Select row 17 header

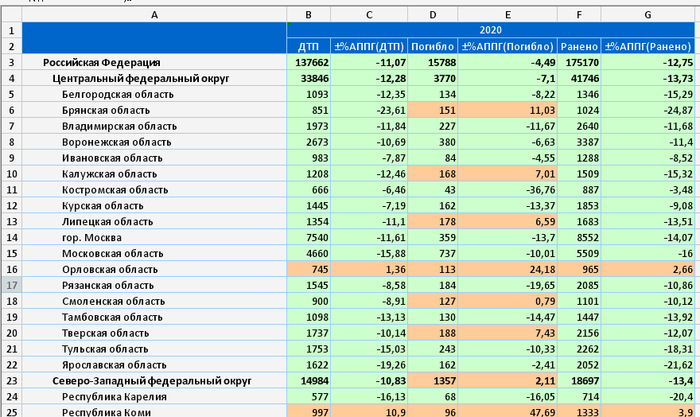(10, 285)
